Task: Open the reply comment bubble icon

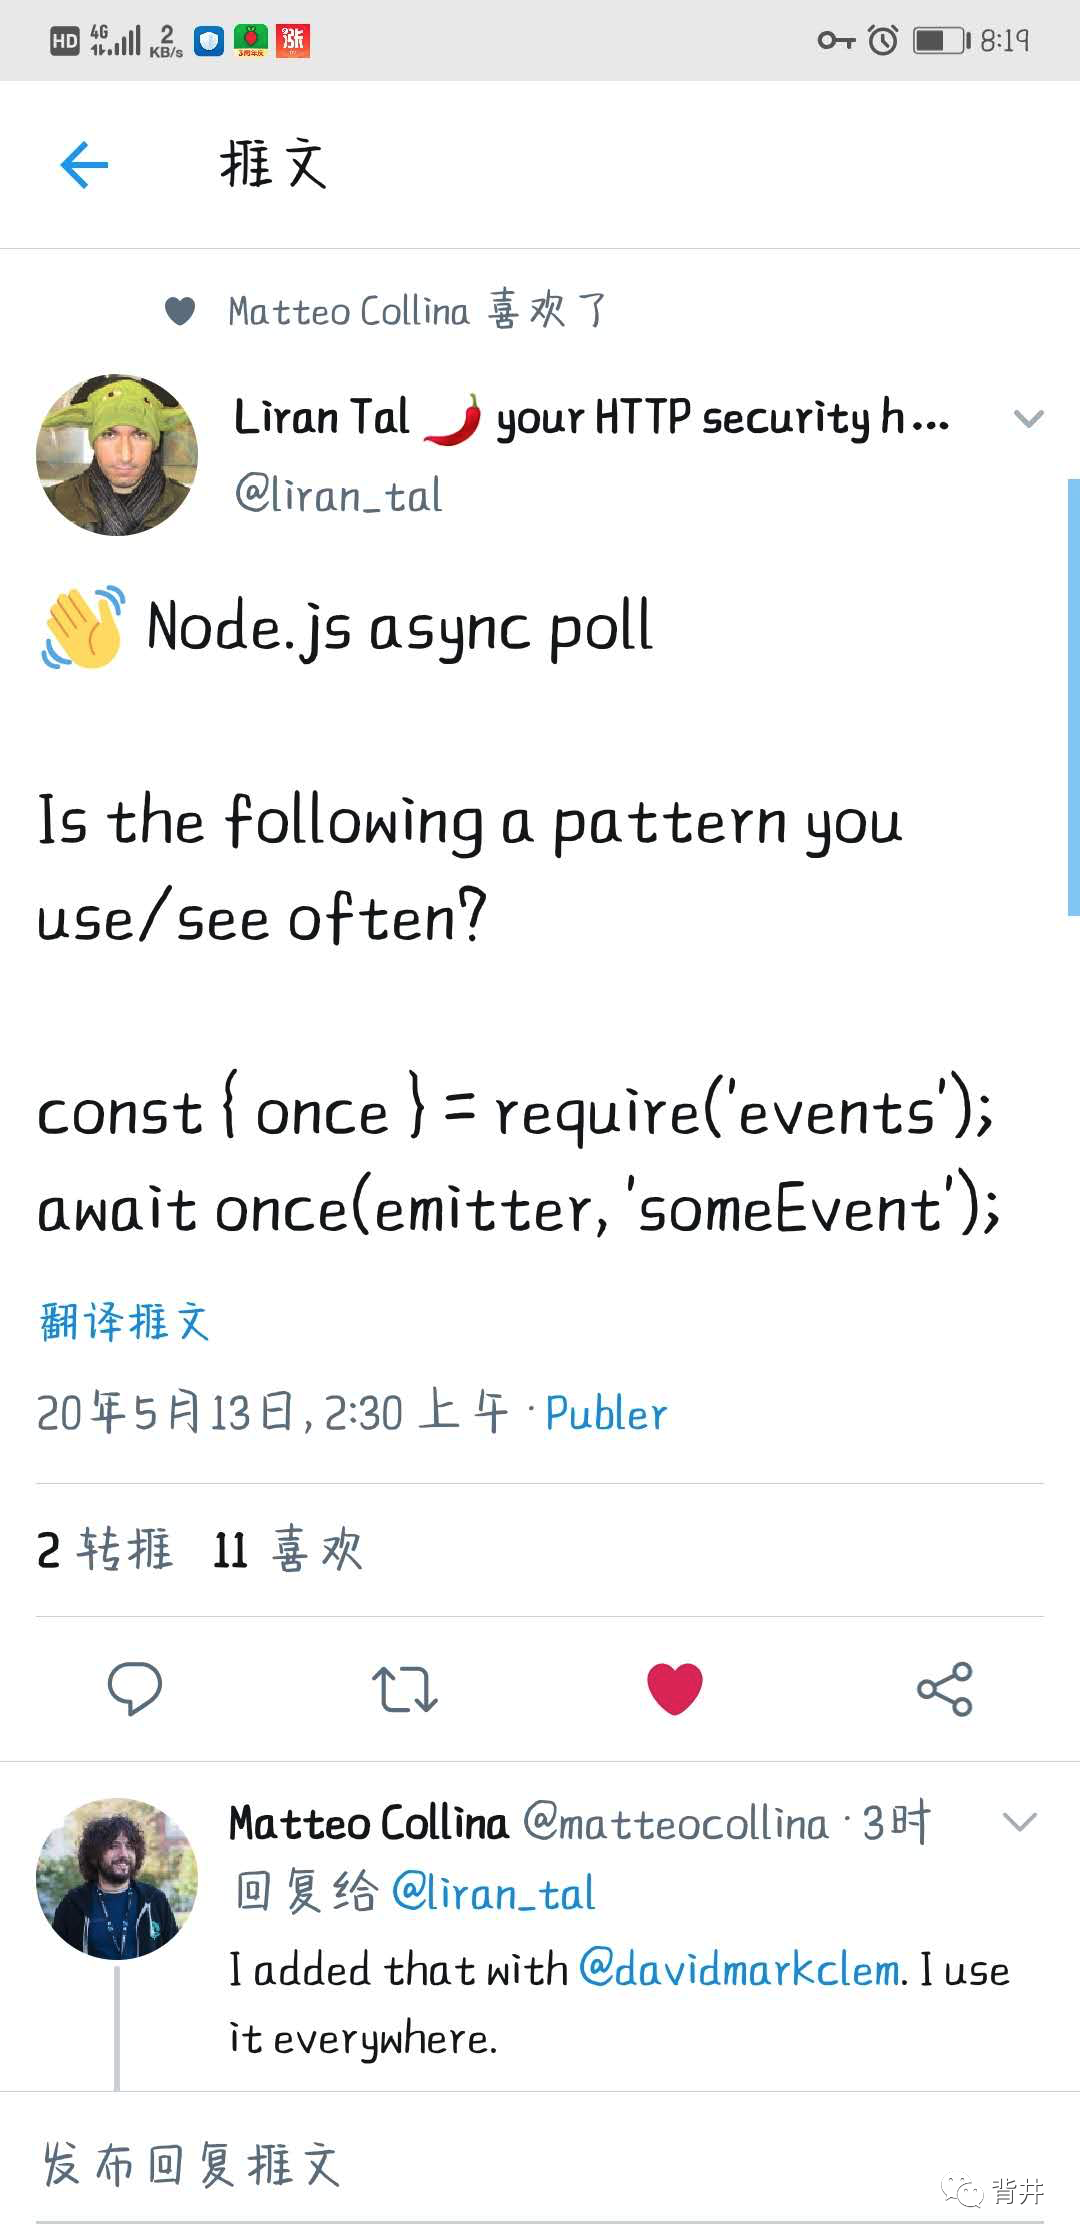Action: point(134,1688)
